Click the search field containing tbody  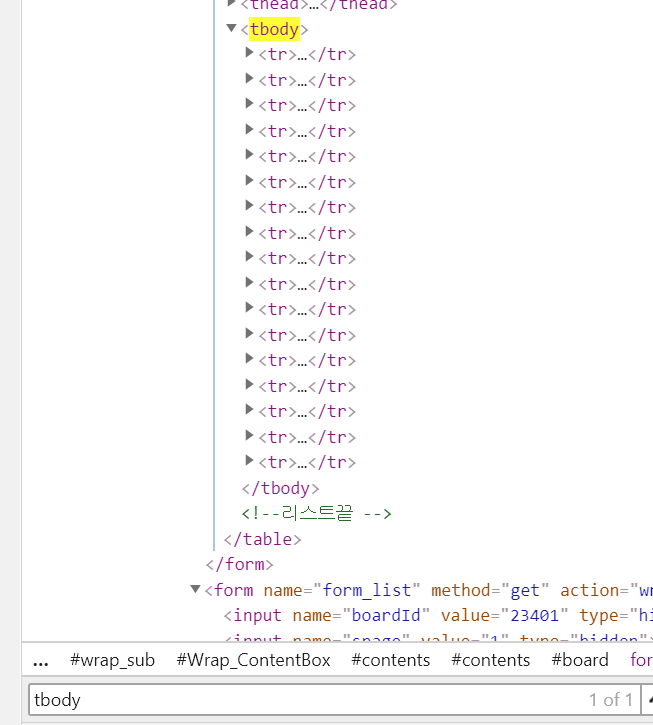click(x=300, y=699)
